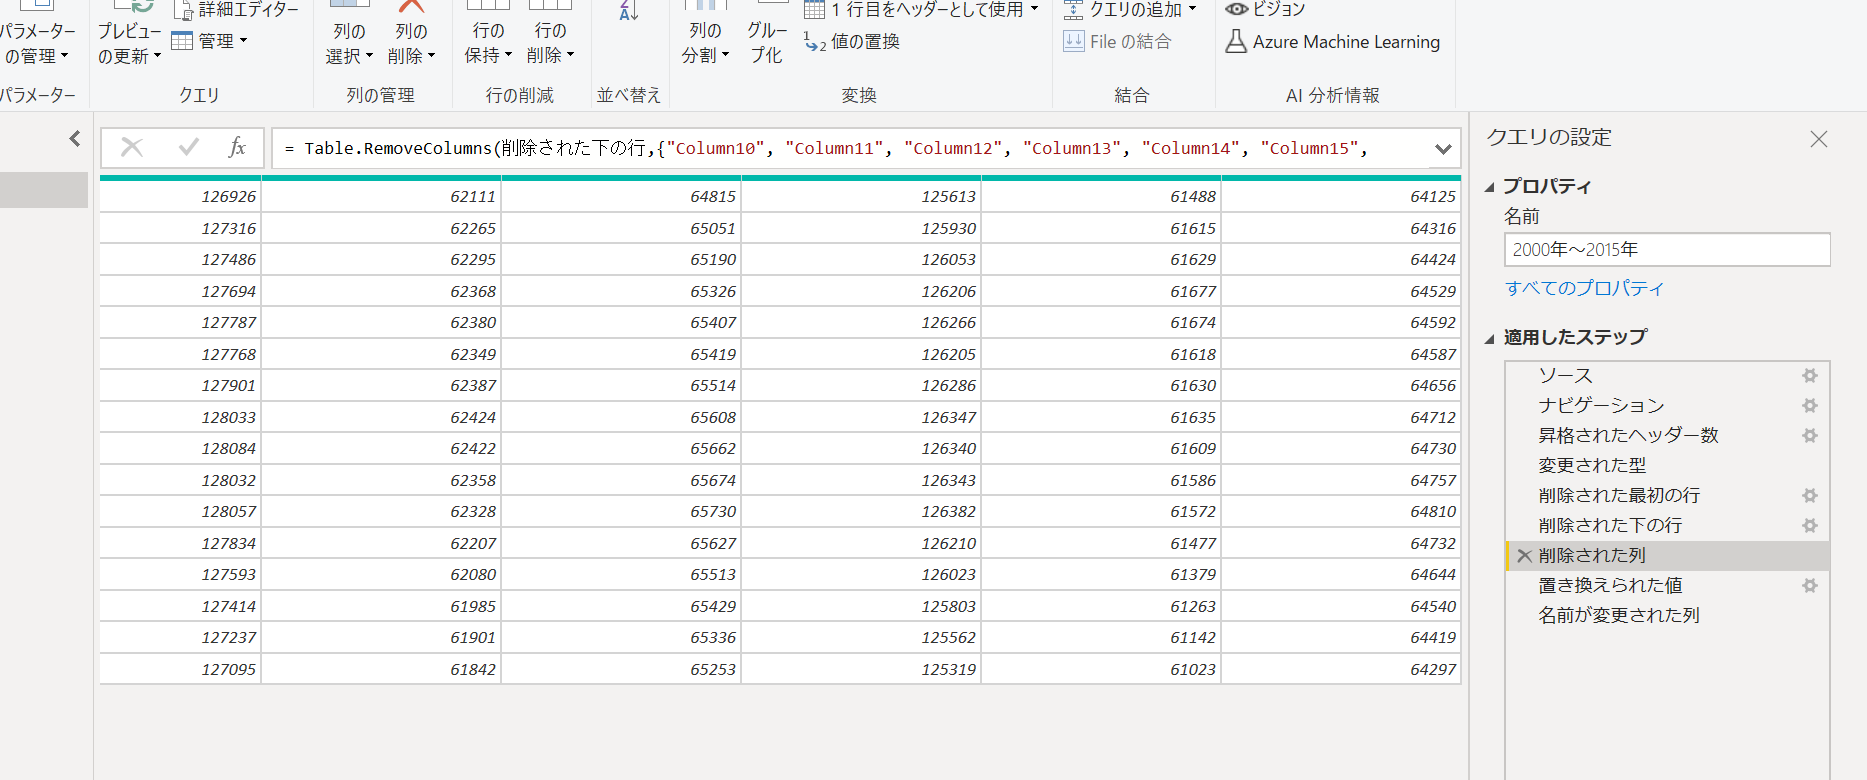1867x780 pixels.
Task: Open settings gear for ソース step
Action: [1809, 376]
